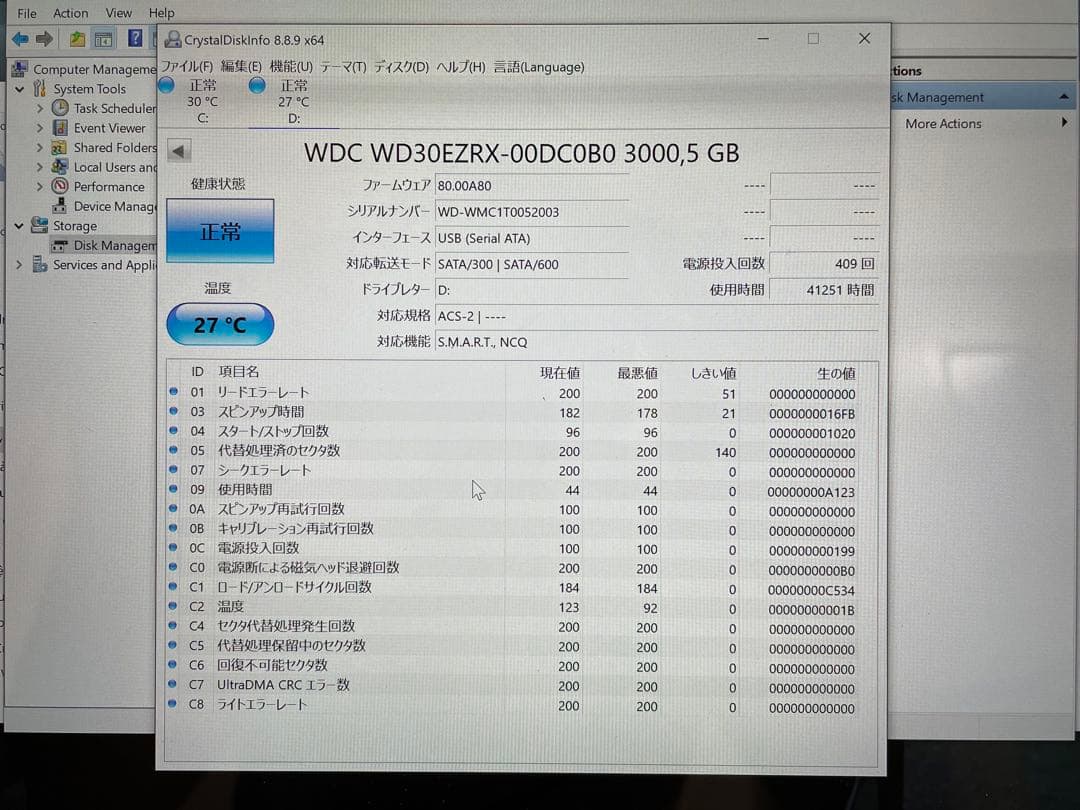Click the serial number field WD-WMC1T0052003
Screen dimensions: 1080x810
(532, 212)
